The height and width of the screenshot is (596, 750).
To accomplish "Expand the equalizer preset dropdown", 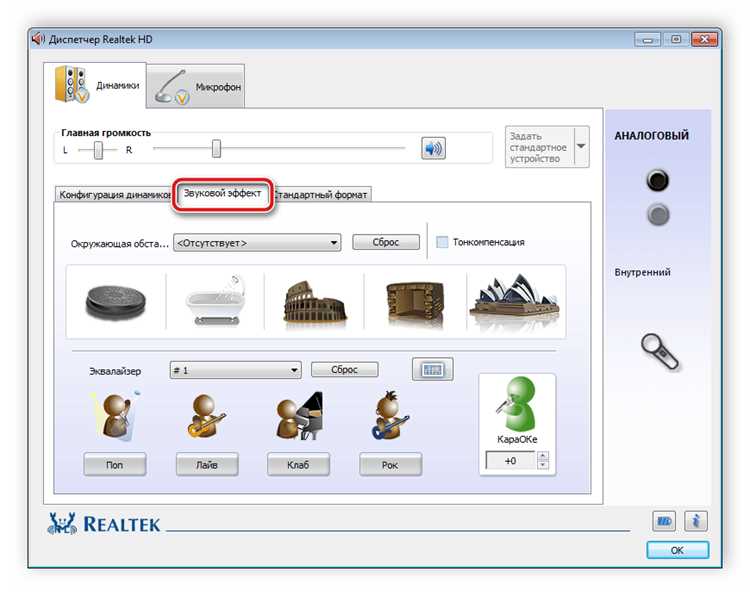I will (235, 370).
